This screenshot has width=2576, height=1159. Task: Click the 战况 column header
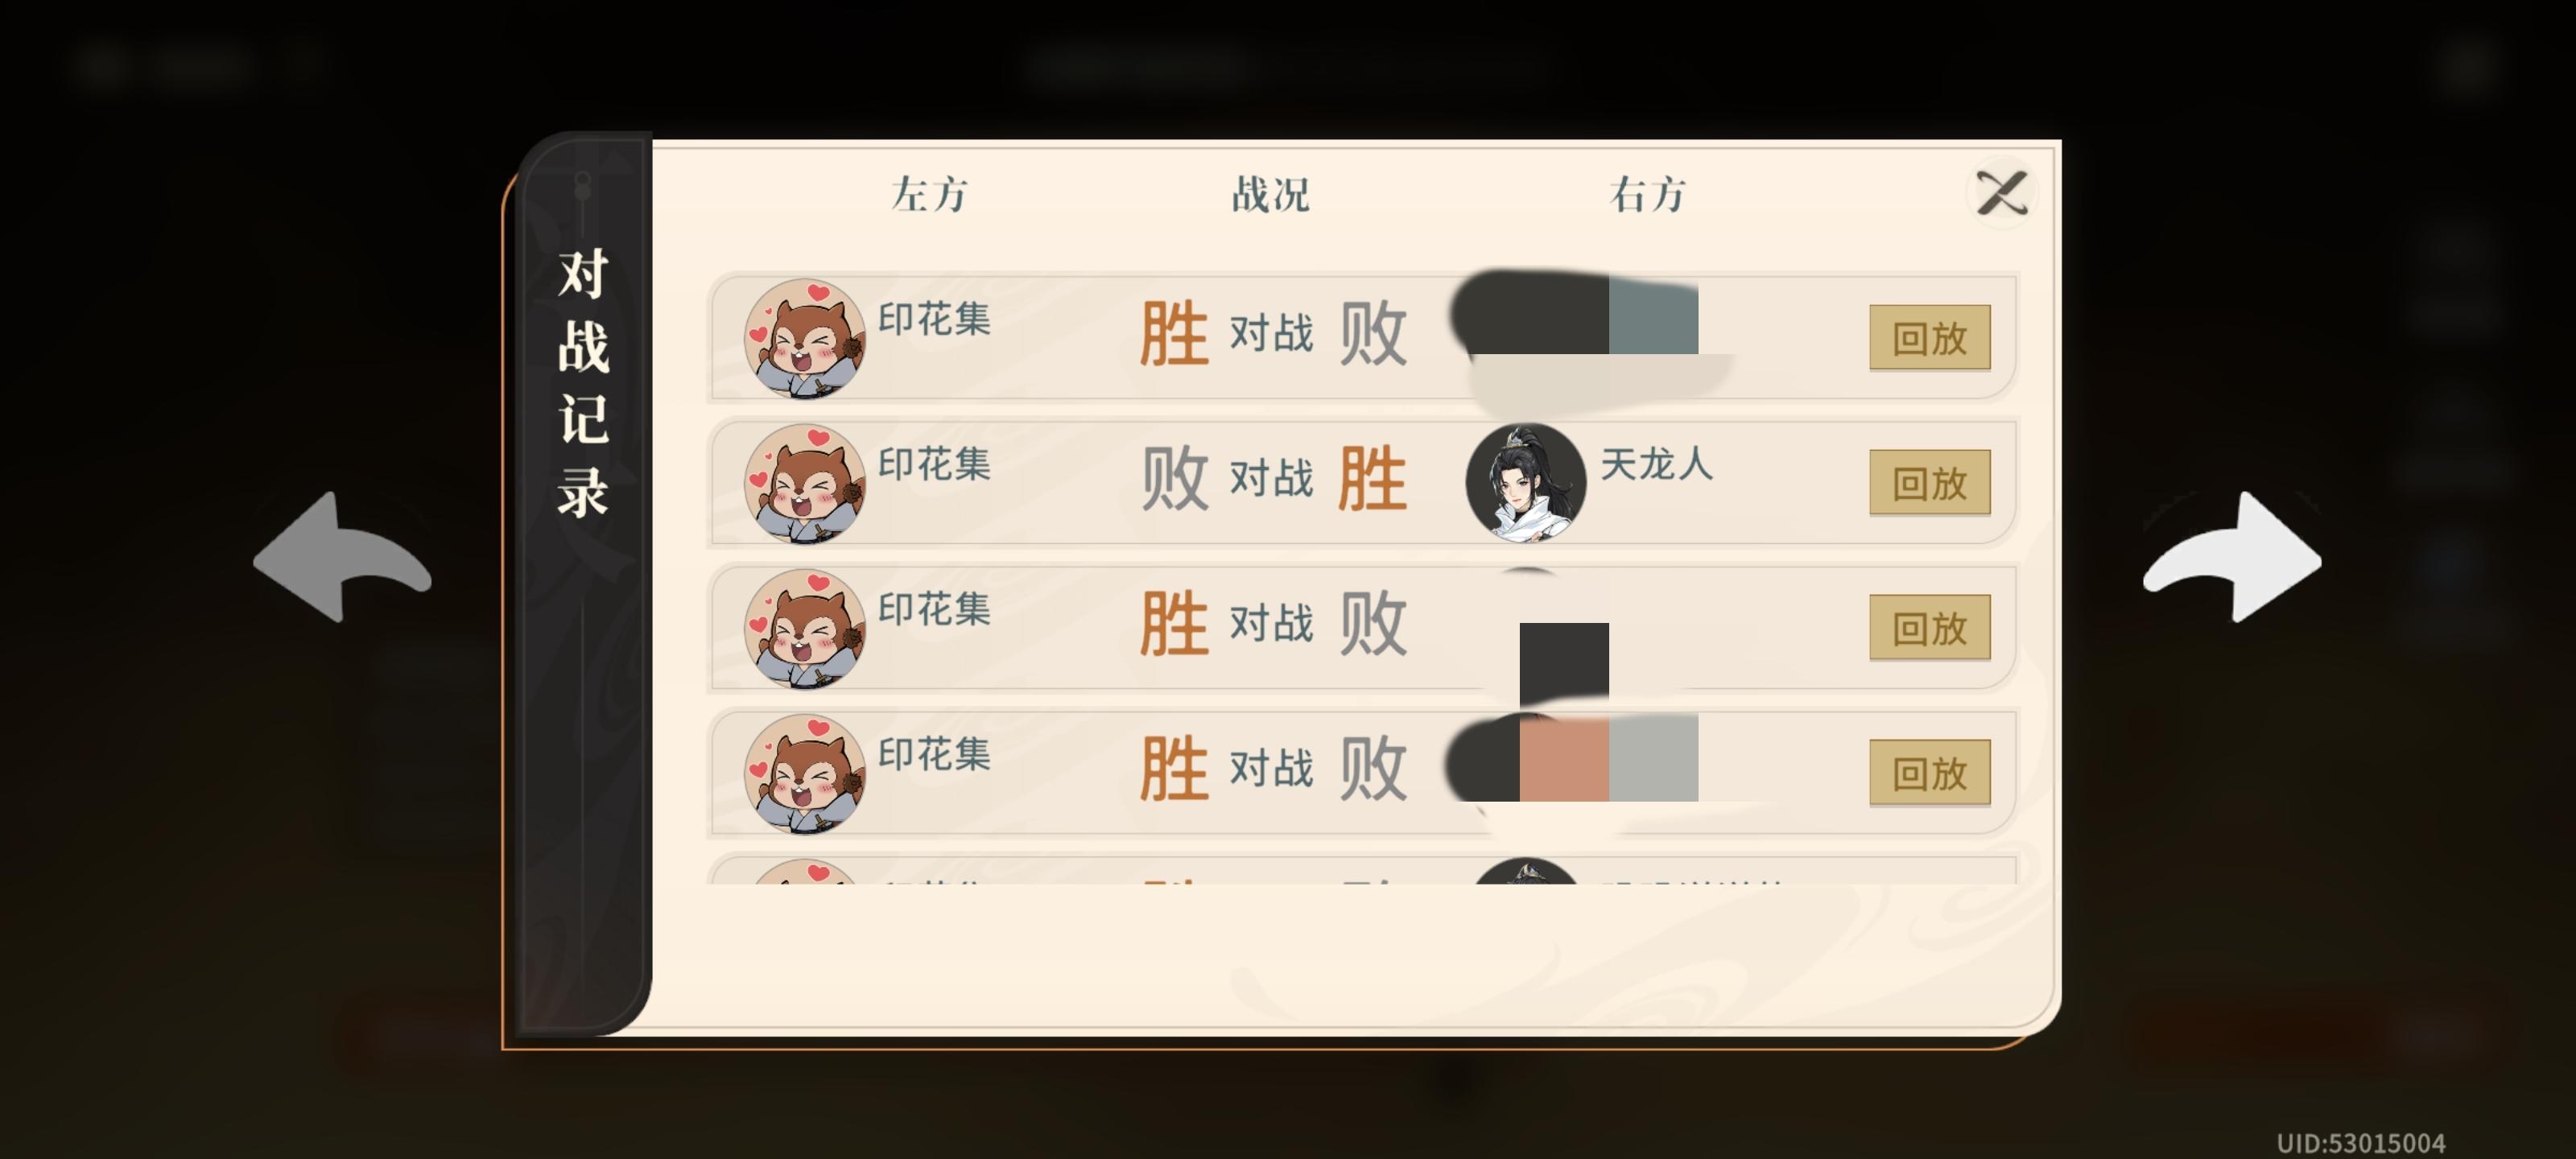tap(1270, 194)
